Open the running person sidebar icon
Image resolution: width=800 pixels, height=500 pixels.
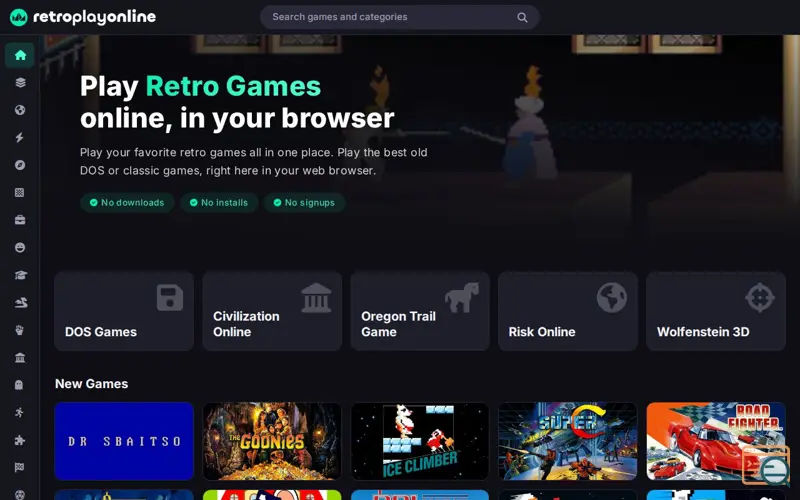point(20,413)
